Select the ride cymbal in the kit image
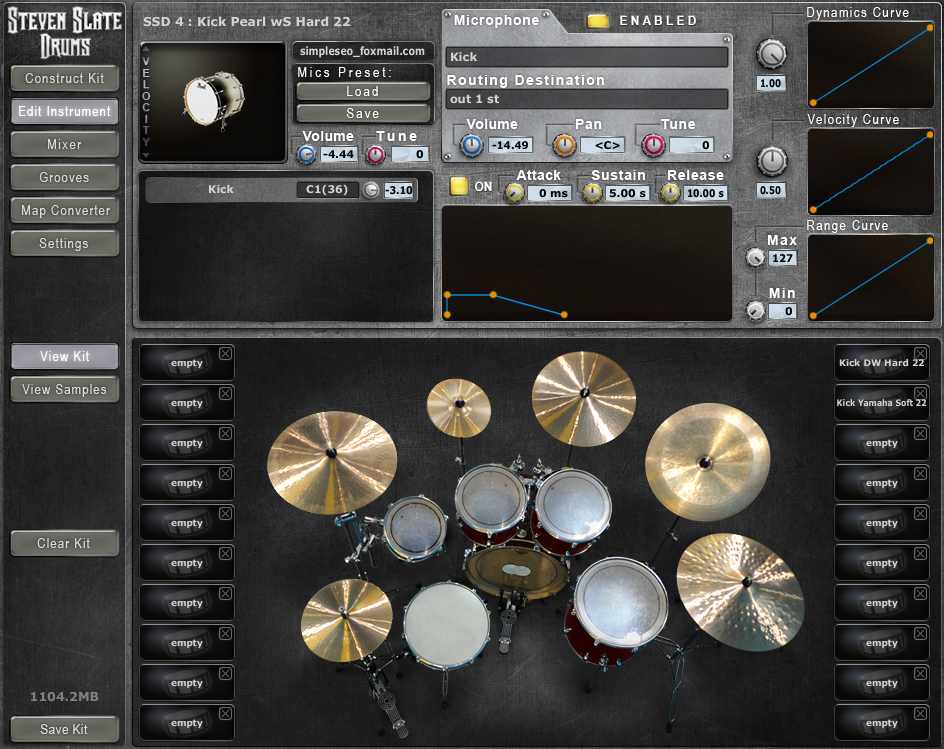Screen dimensions: 944x749 pos(705,462)
